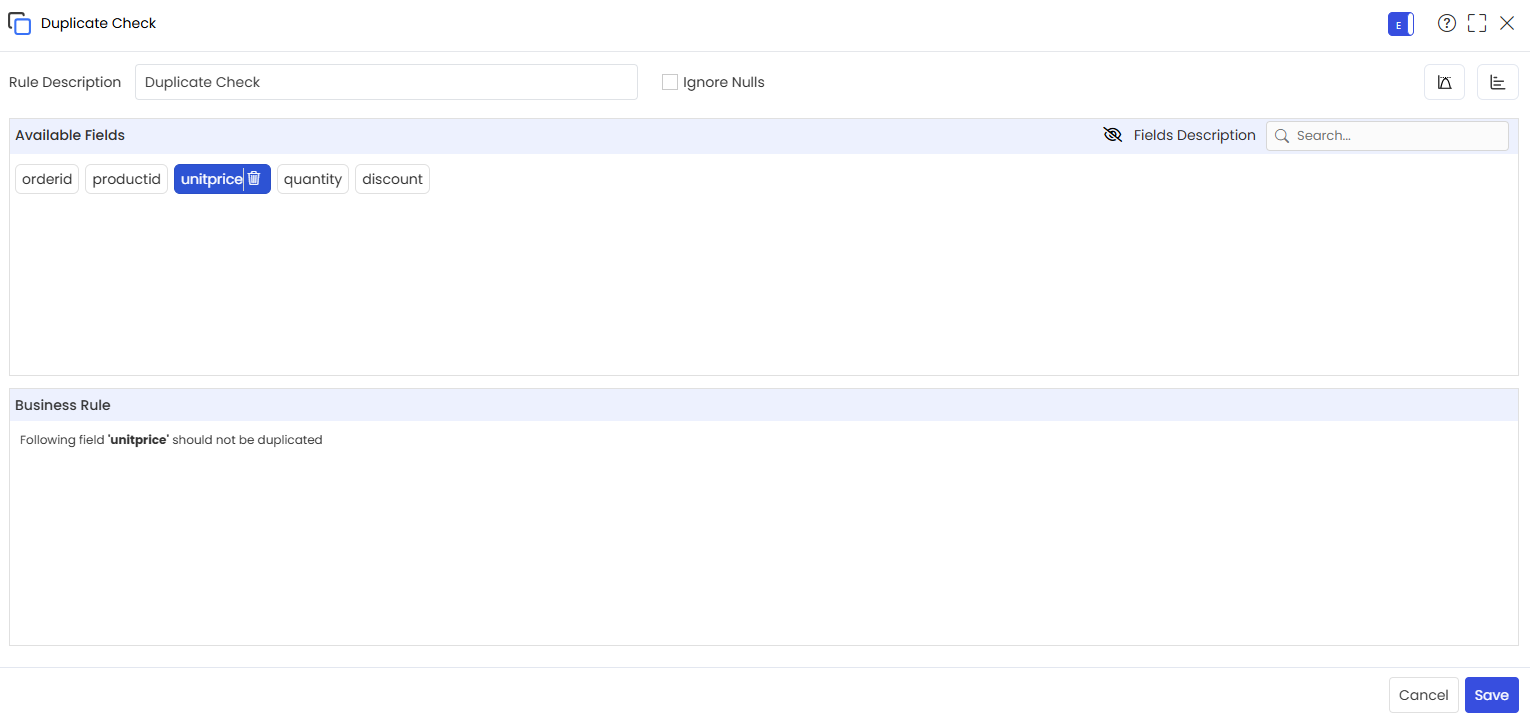Select the discount field chip
1530x722 pixels.
tap(392, 179)
